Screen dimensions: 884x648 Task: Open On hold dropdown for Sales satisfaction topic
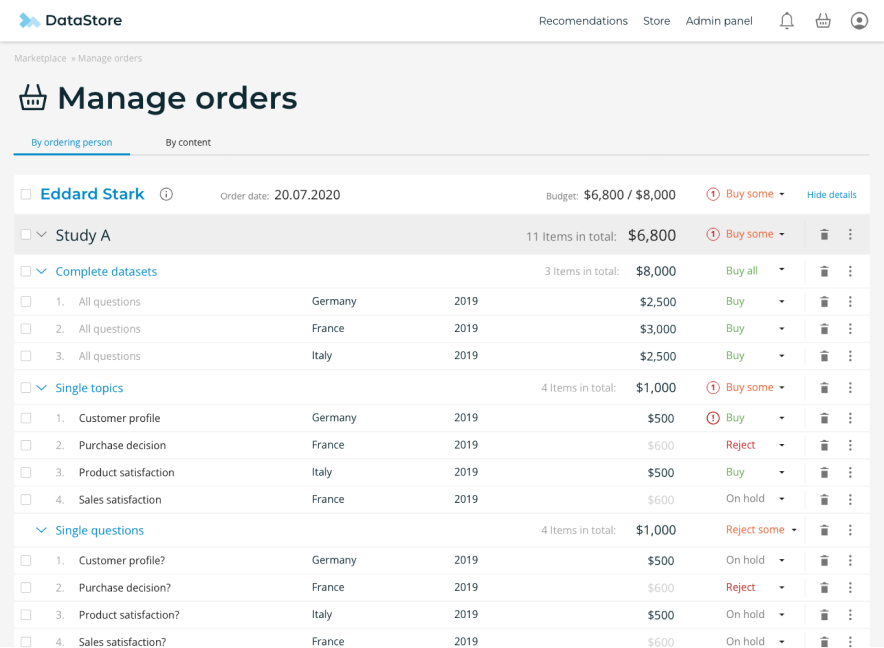pyautogui.click(x=755, y=499)
